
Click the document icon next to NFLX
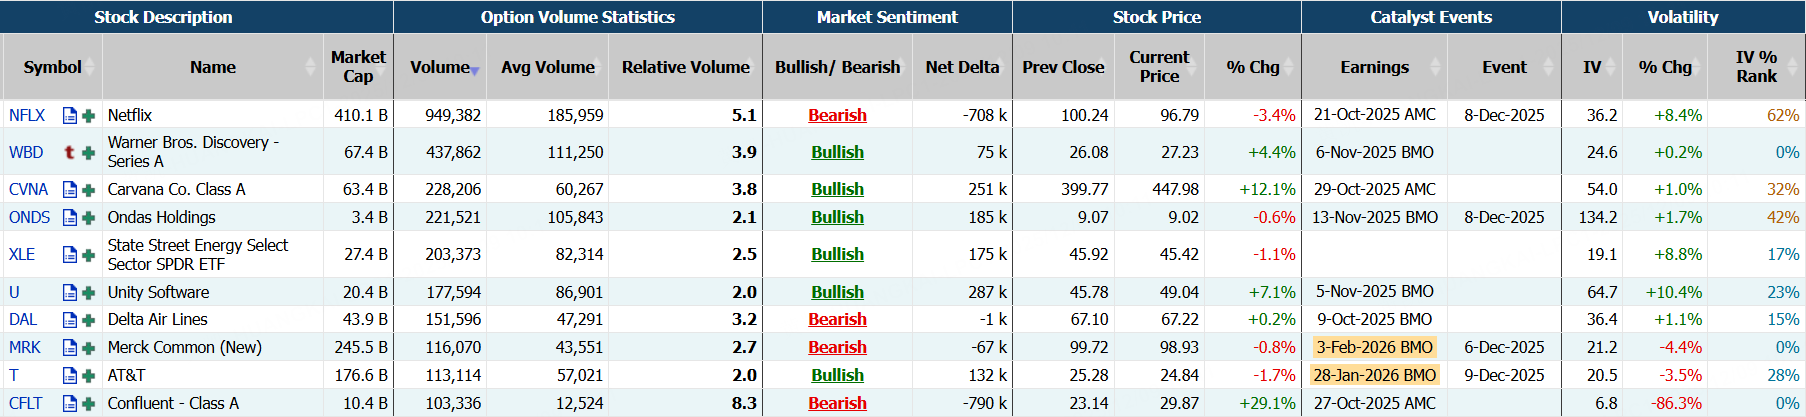click(x=70, y=116)
